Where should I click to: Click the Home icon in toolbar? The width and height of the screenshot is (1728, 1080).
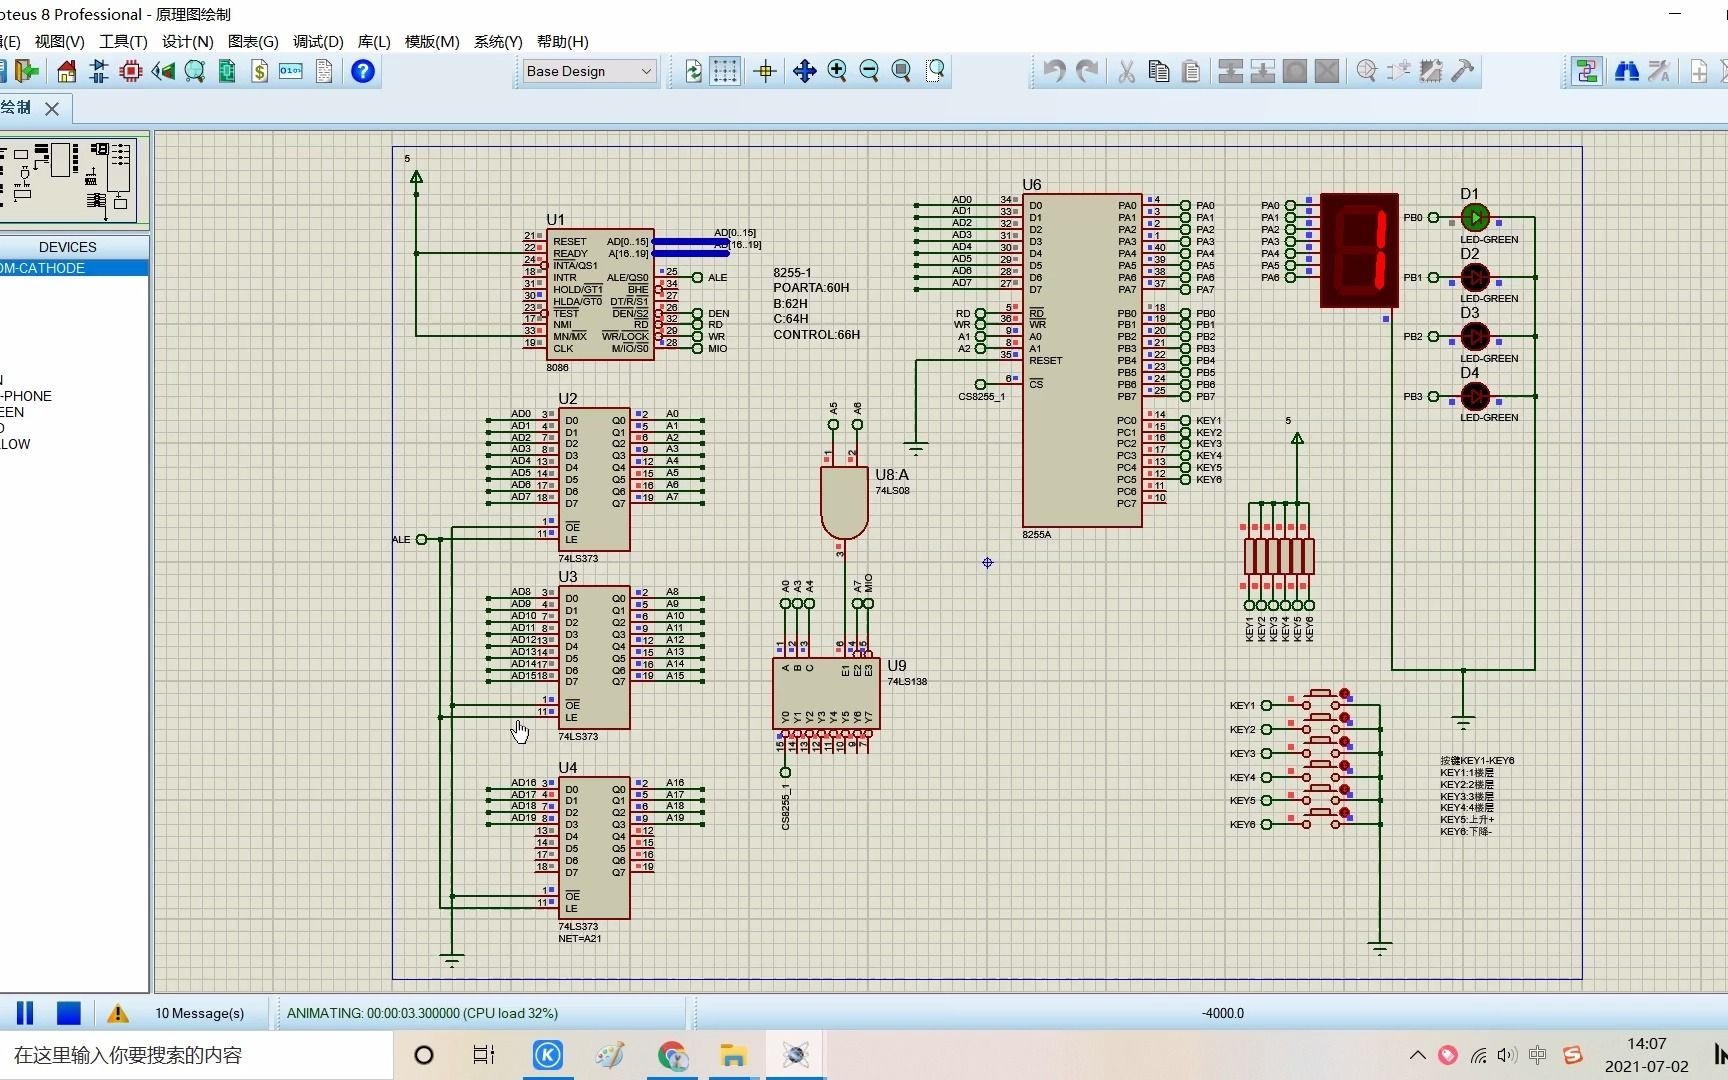pos(66,71)
